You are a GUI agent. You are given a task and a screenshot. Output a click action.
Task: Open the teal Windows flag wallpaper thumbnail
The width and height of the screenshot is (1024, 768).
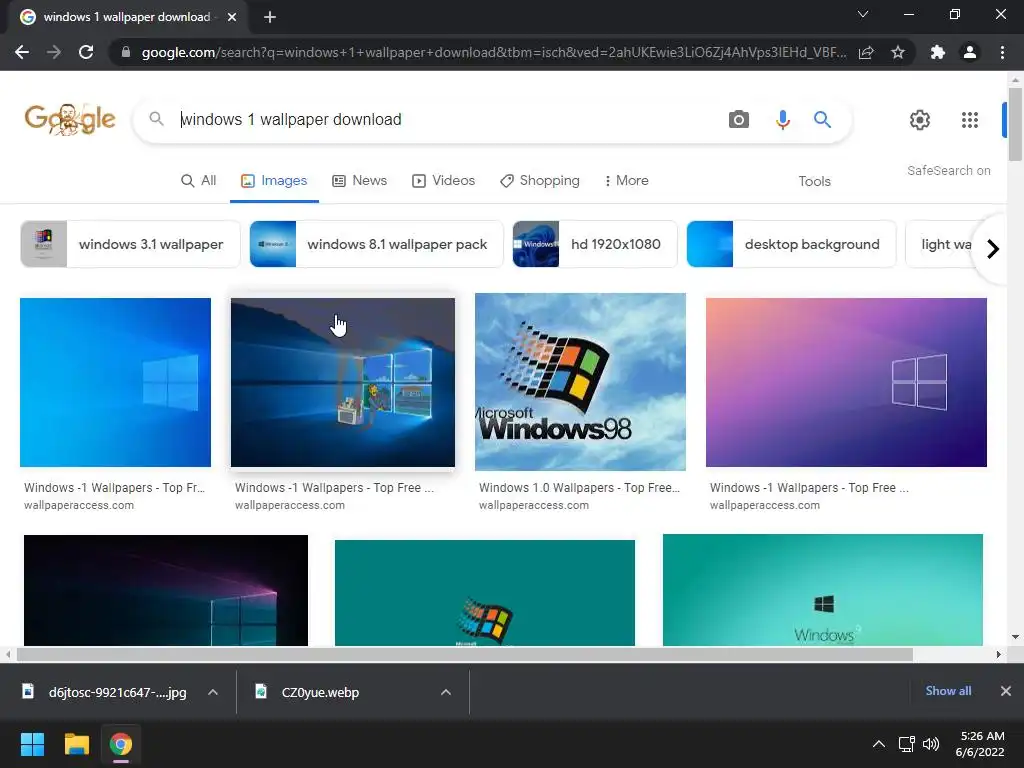(x=485, y=593)
